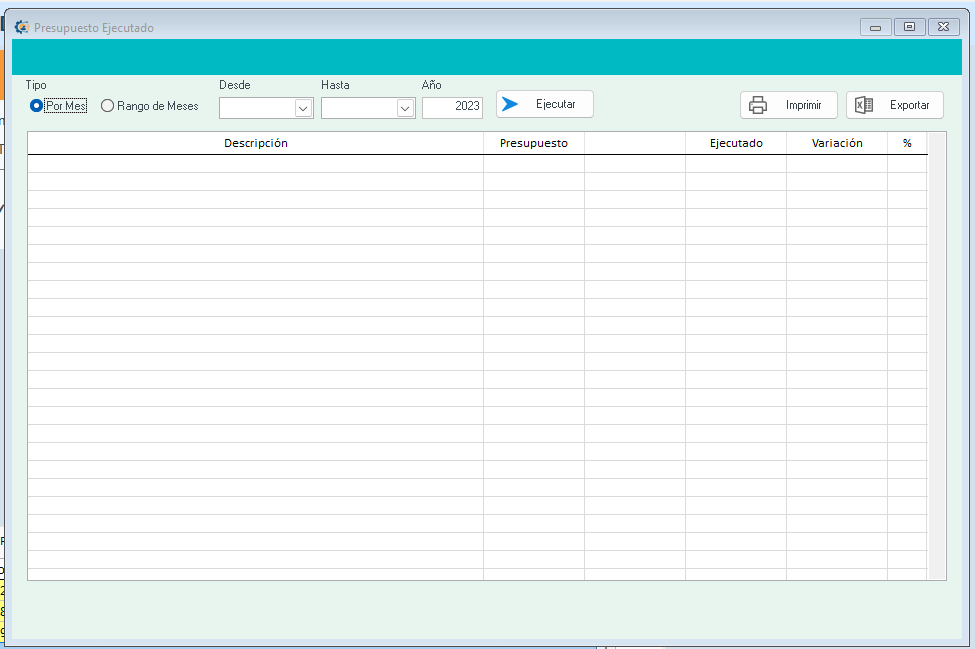Click the % column header

point(907,143)
